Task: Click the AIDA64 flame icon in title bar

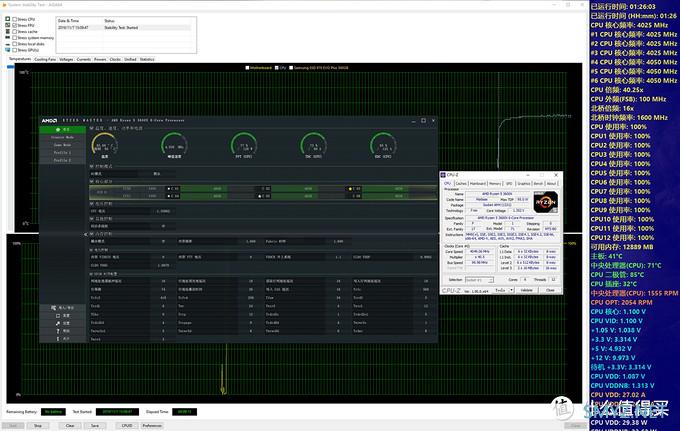Action: pos(4,5)
